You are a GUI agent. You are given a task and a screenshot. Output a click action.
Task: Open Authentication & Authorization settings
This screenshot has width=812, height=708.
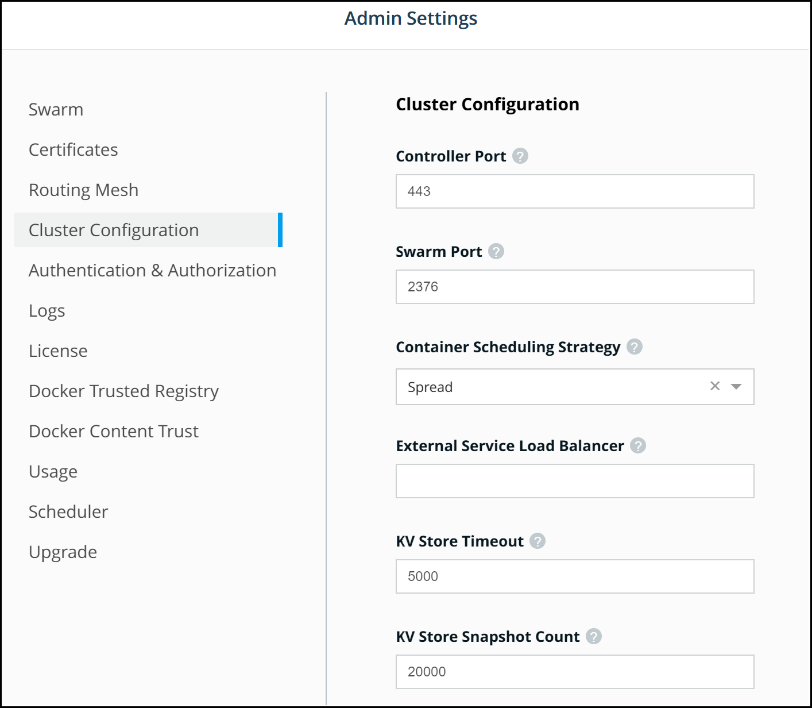152,270
